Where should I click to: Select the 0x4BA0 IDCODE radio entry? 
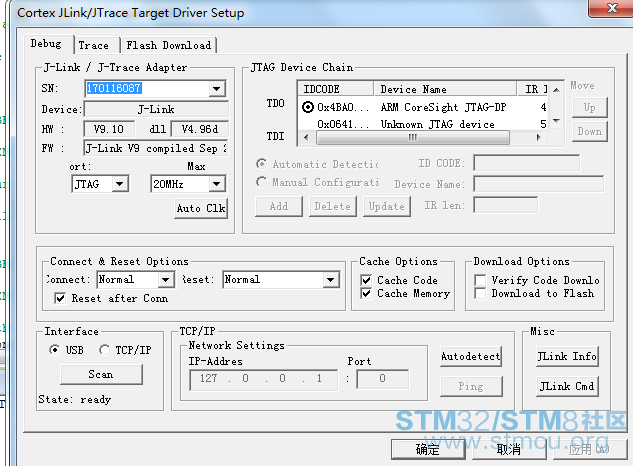(308, 107)
